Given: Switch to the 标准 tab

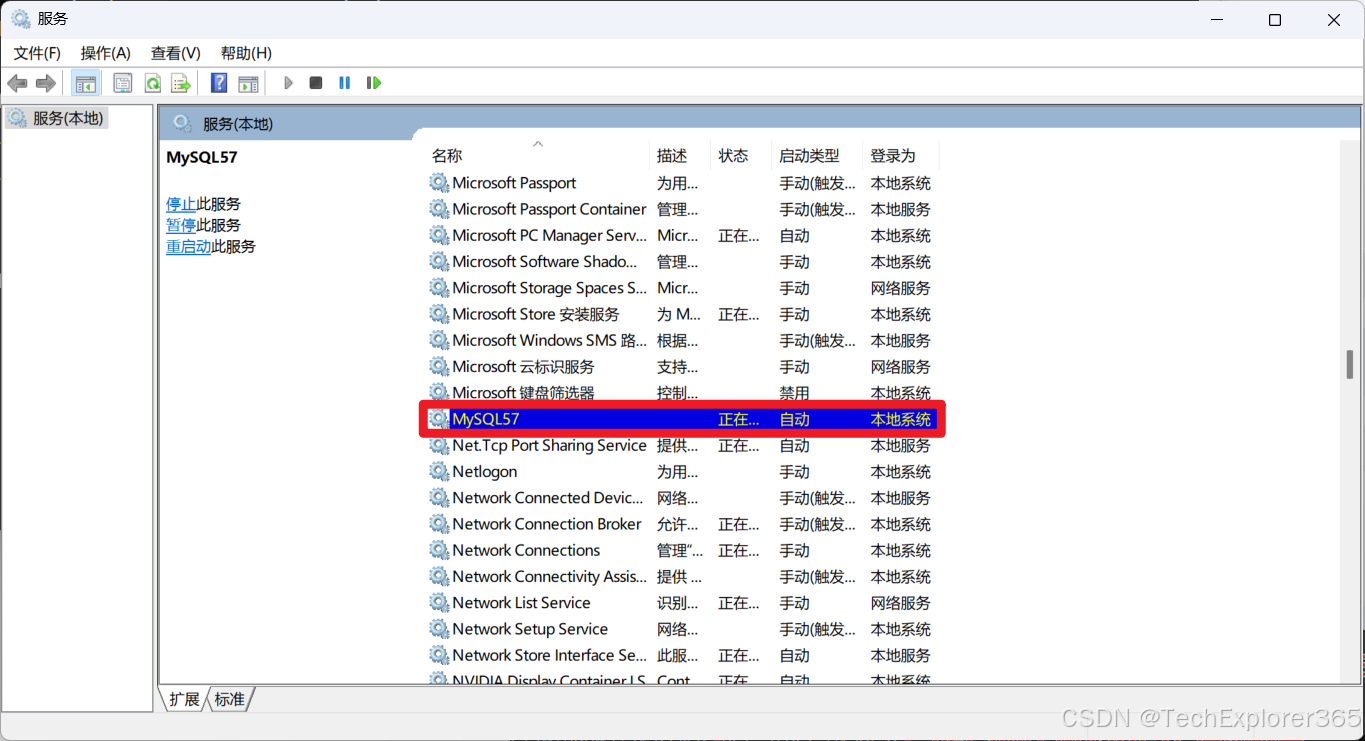Looking at the screenshot, I should click(x=230, y=699).
